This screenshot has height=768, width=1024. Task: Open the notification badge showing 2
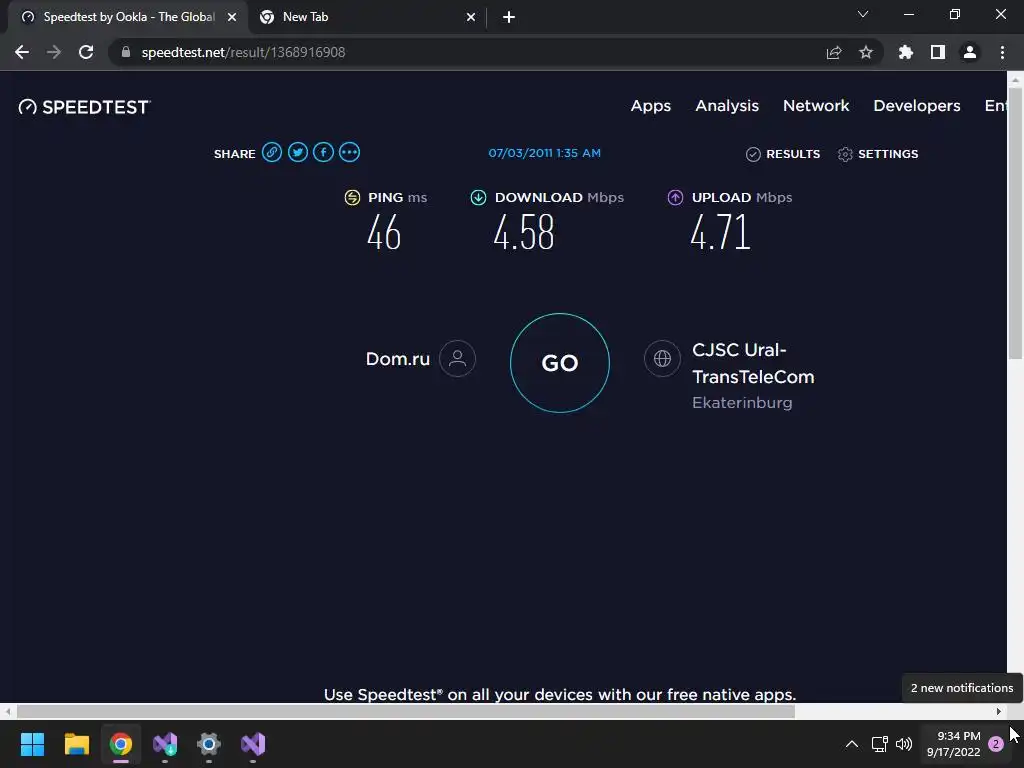pyautogui.click(x=996, y=744)
